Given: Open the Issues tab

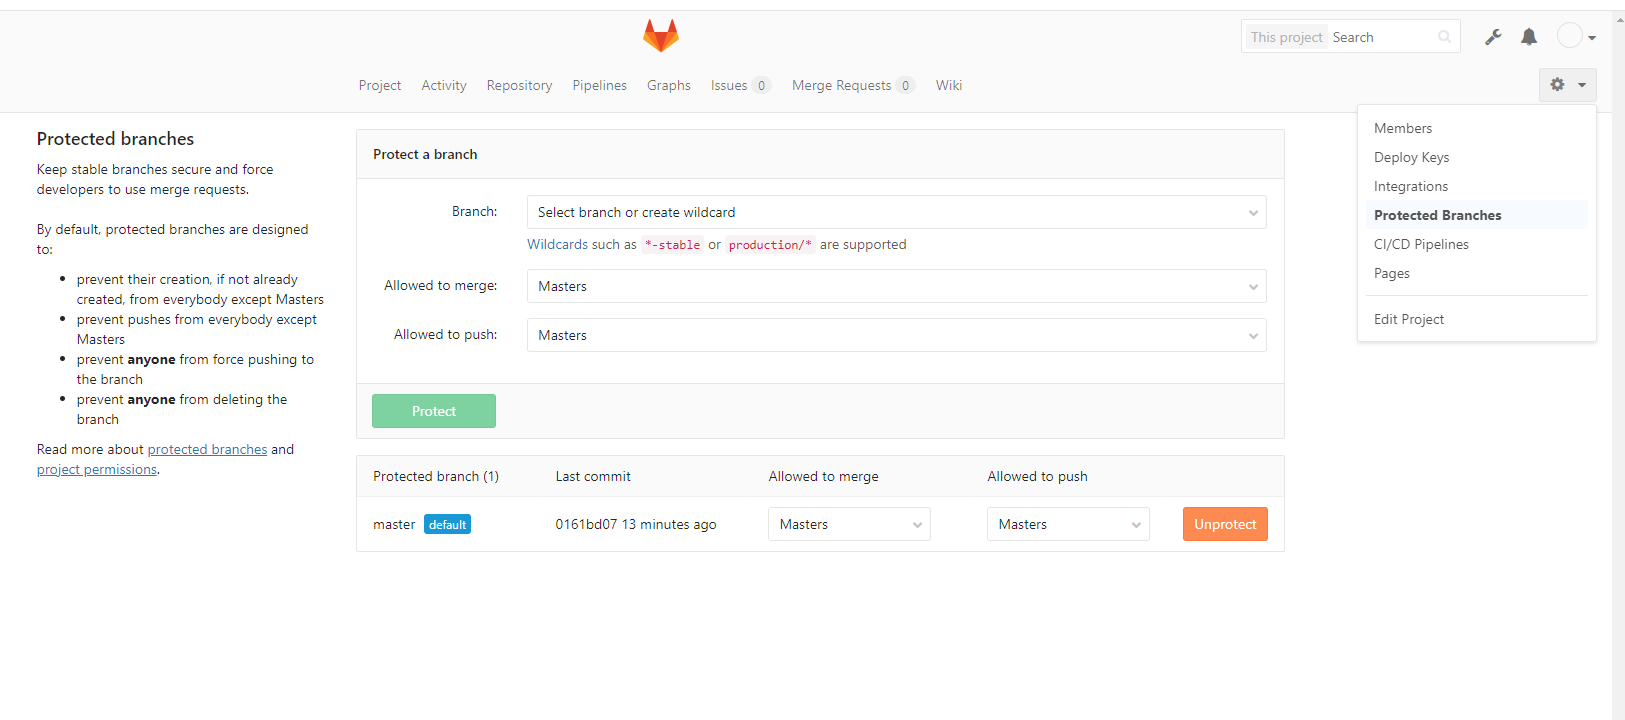Looking at the screenshot, I should tap(741, 85).
